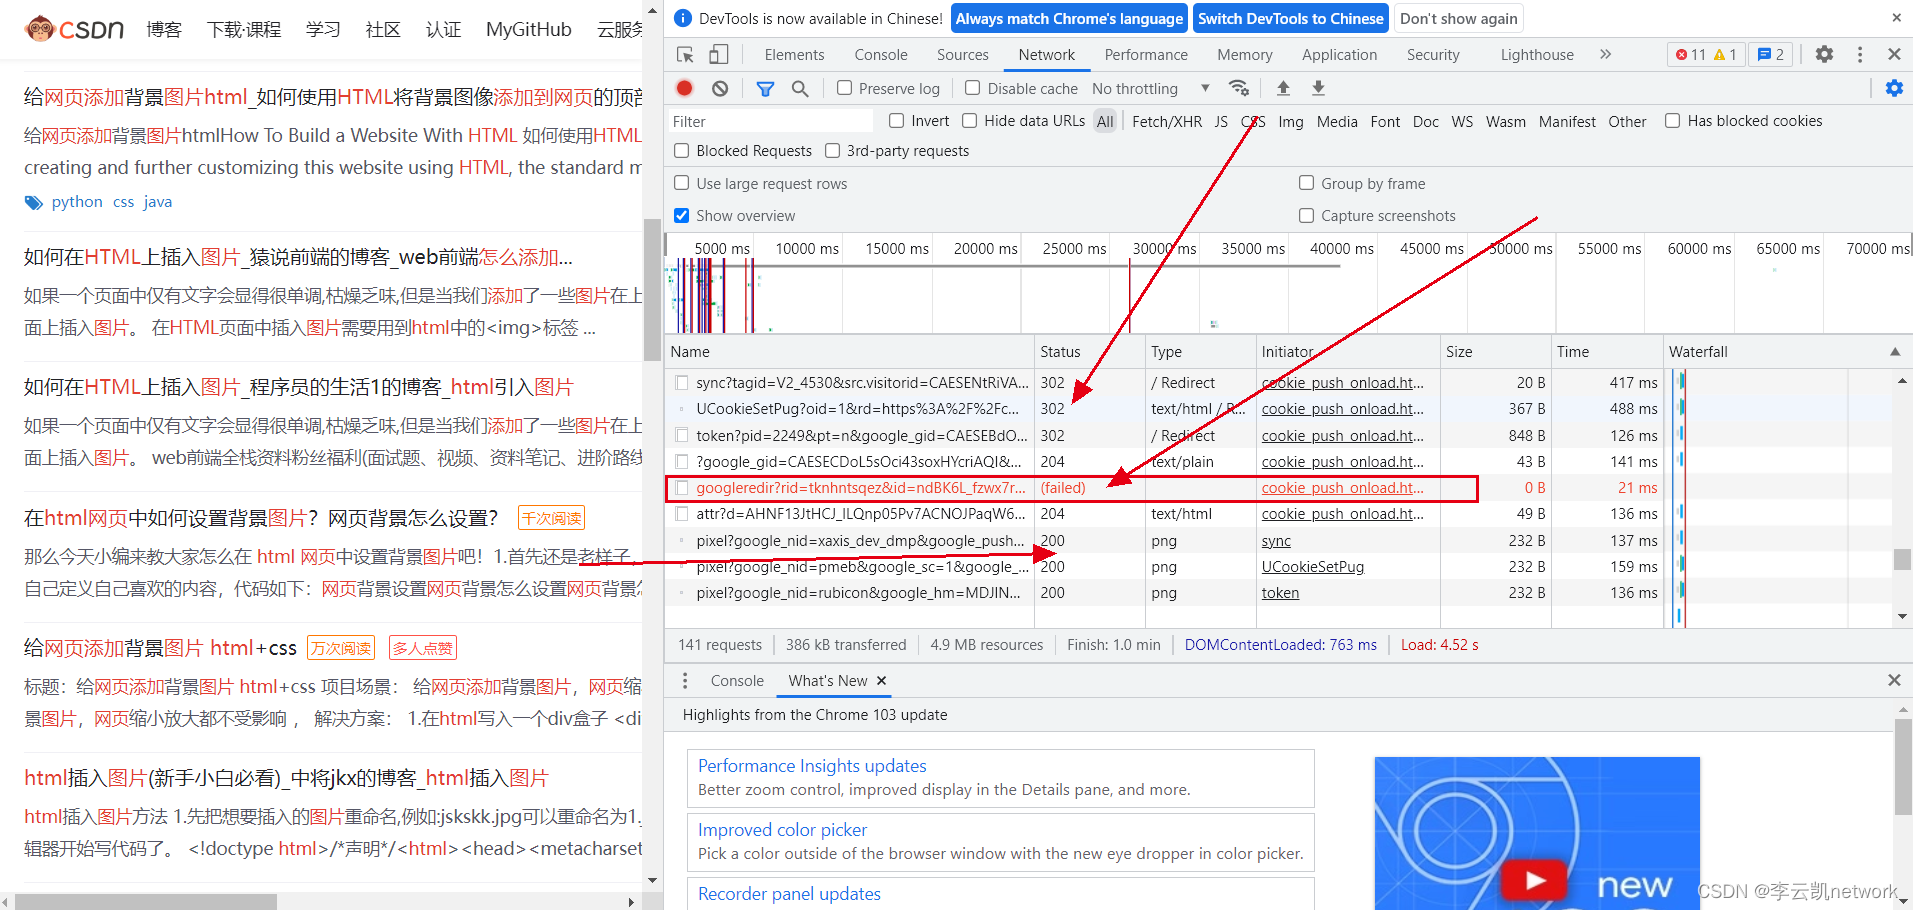Image resolution: width=1913 pixels, height=910 pixels.
Task: Tick Blocked Requests checkbox
Action: point(681,151)
